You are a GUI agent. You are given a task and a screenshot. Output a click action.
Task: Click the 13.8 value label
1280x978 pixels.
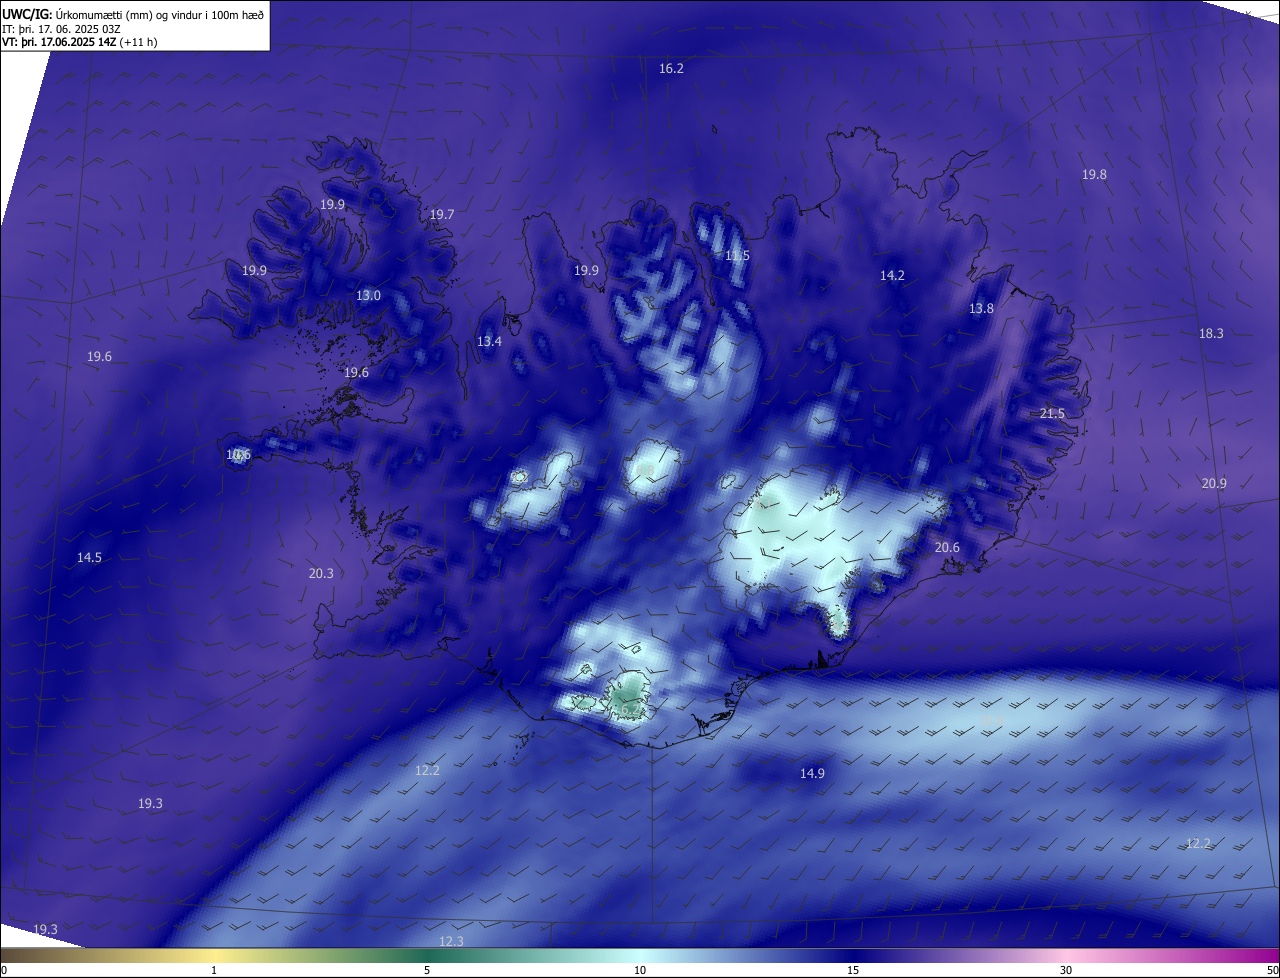[981, 308]
